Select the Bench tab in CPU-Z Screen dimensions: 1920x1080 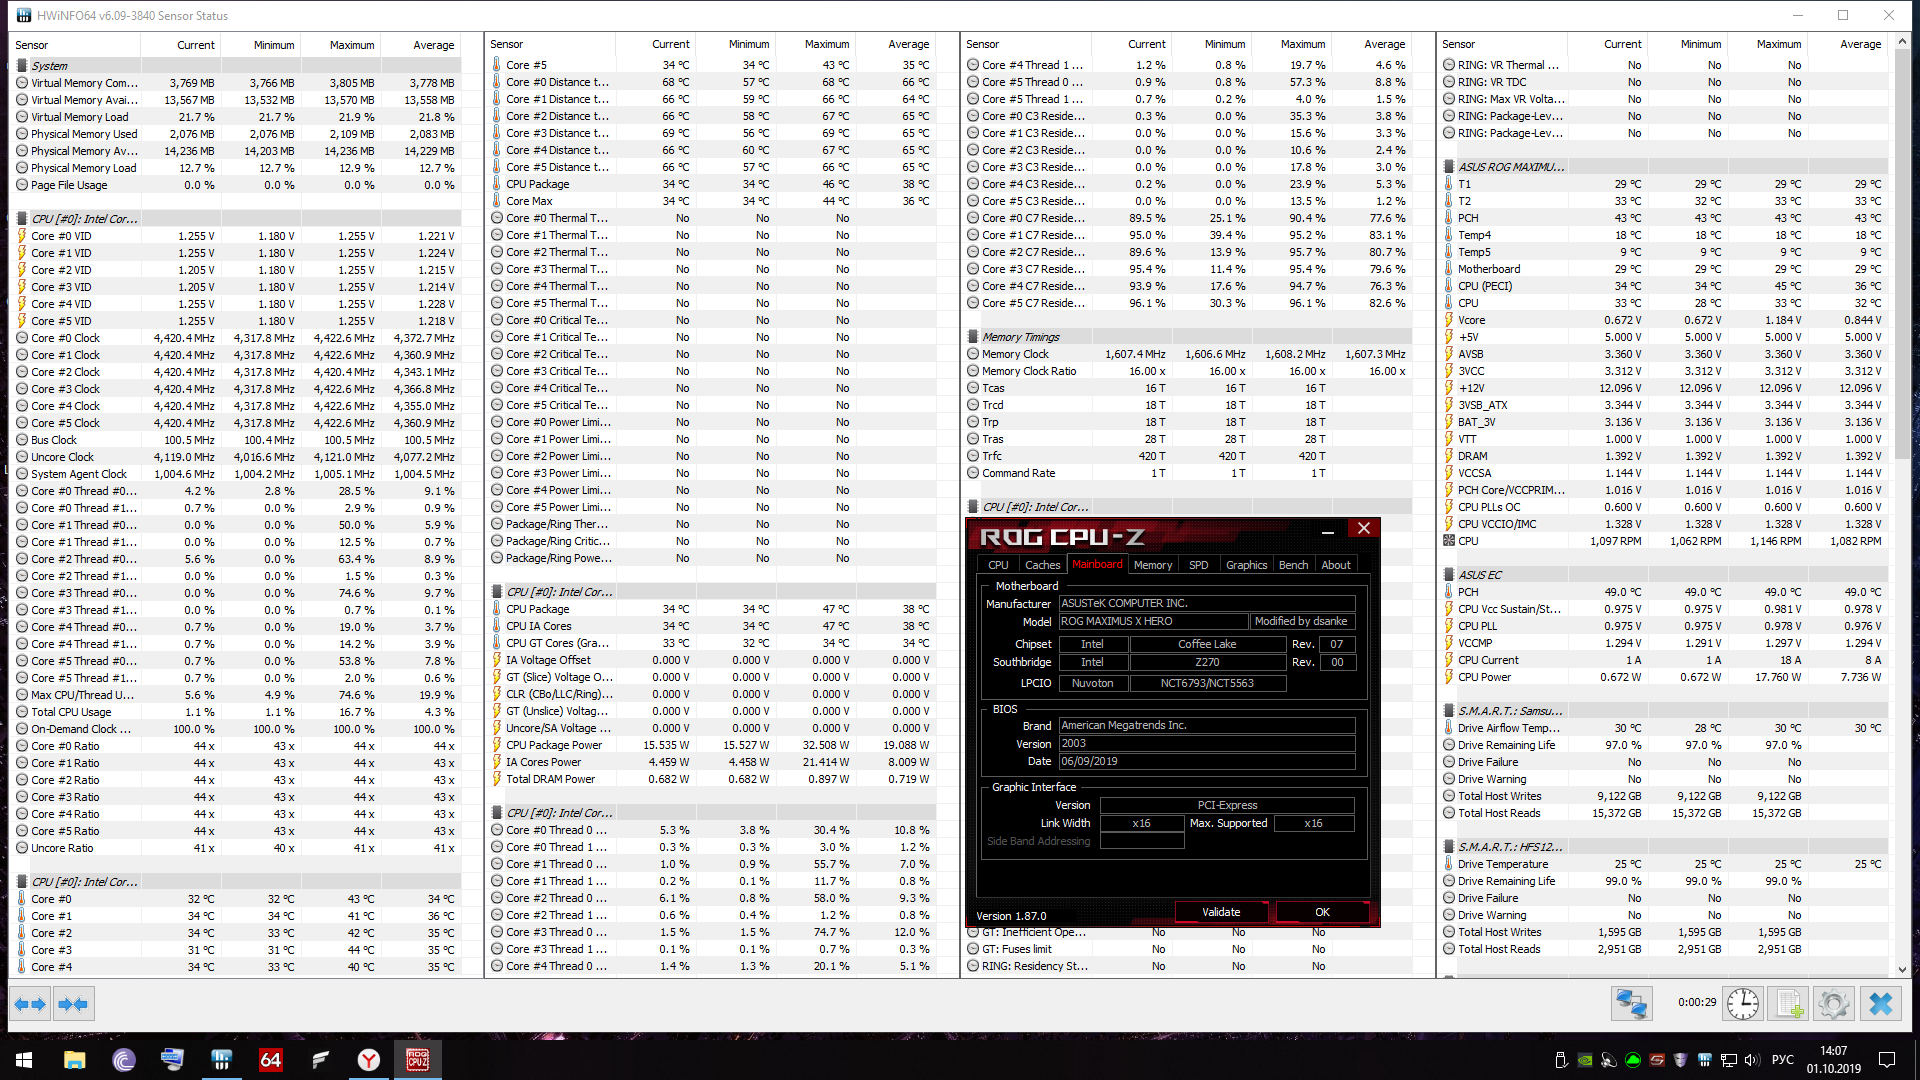click(x=1293, y=565)
